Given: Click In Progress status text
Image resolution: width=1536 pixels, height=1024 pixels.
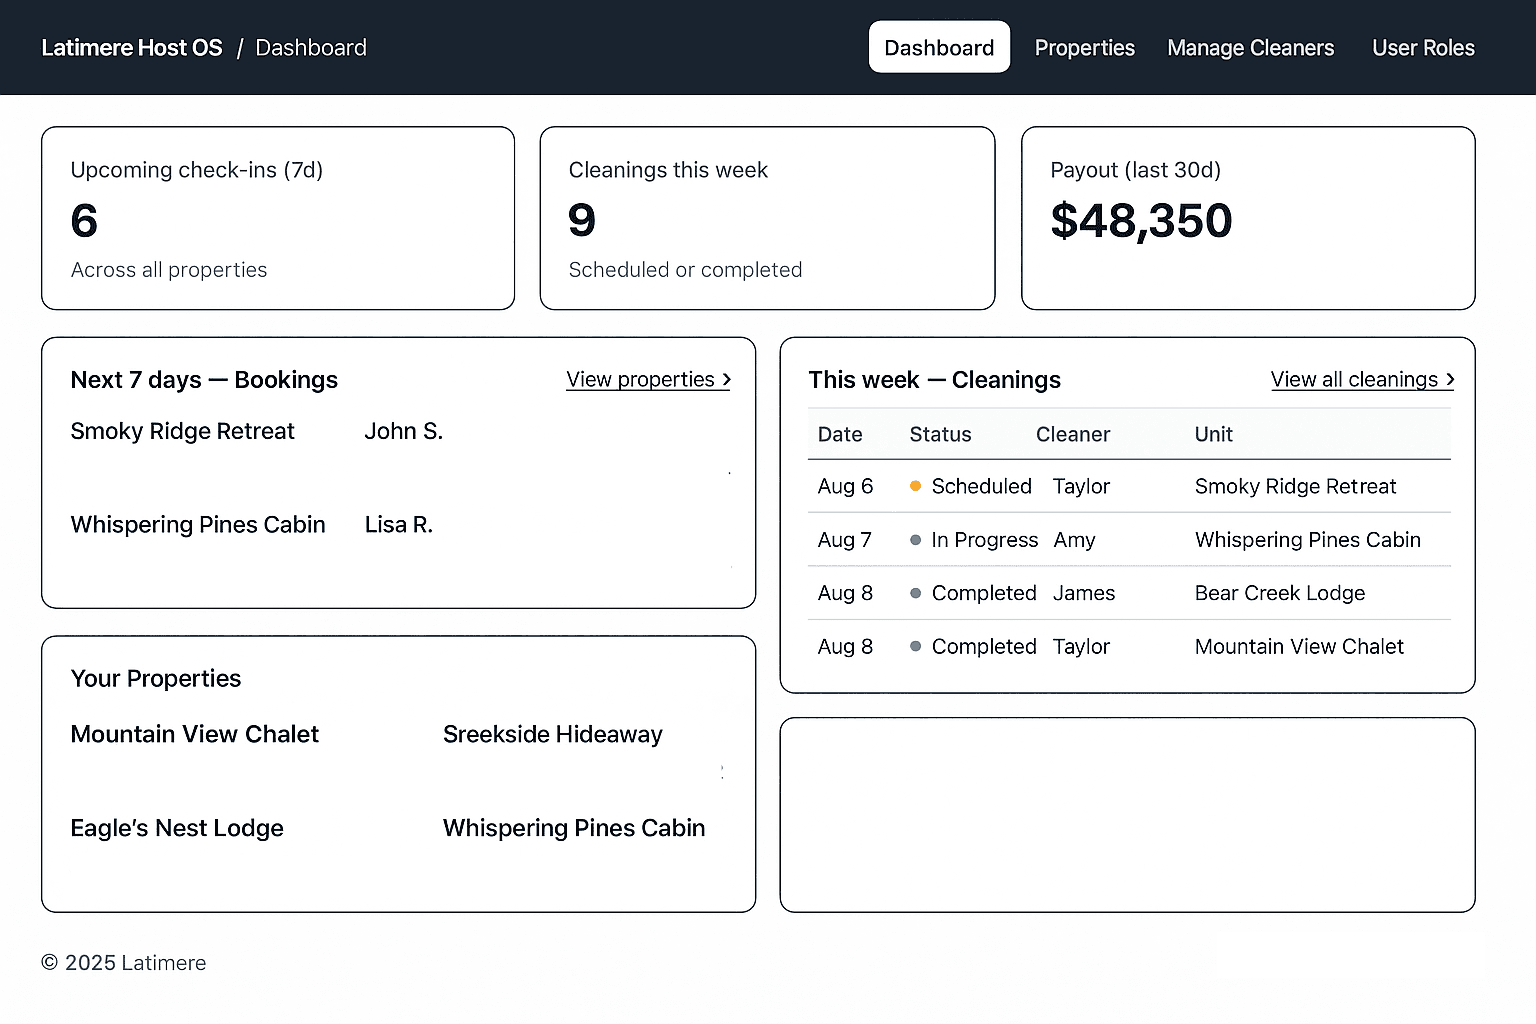Looking at the screenshot, I should click(984, 540).
